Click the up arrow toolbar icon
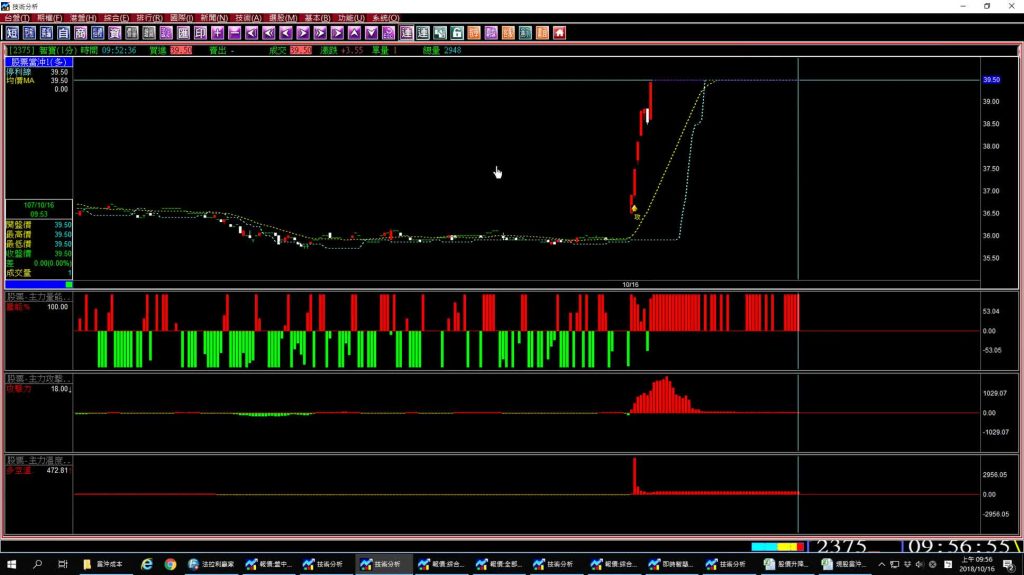 pos(354,33)
